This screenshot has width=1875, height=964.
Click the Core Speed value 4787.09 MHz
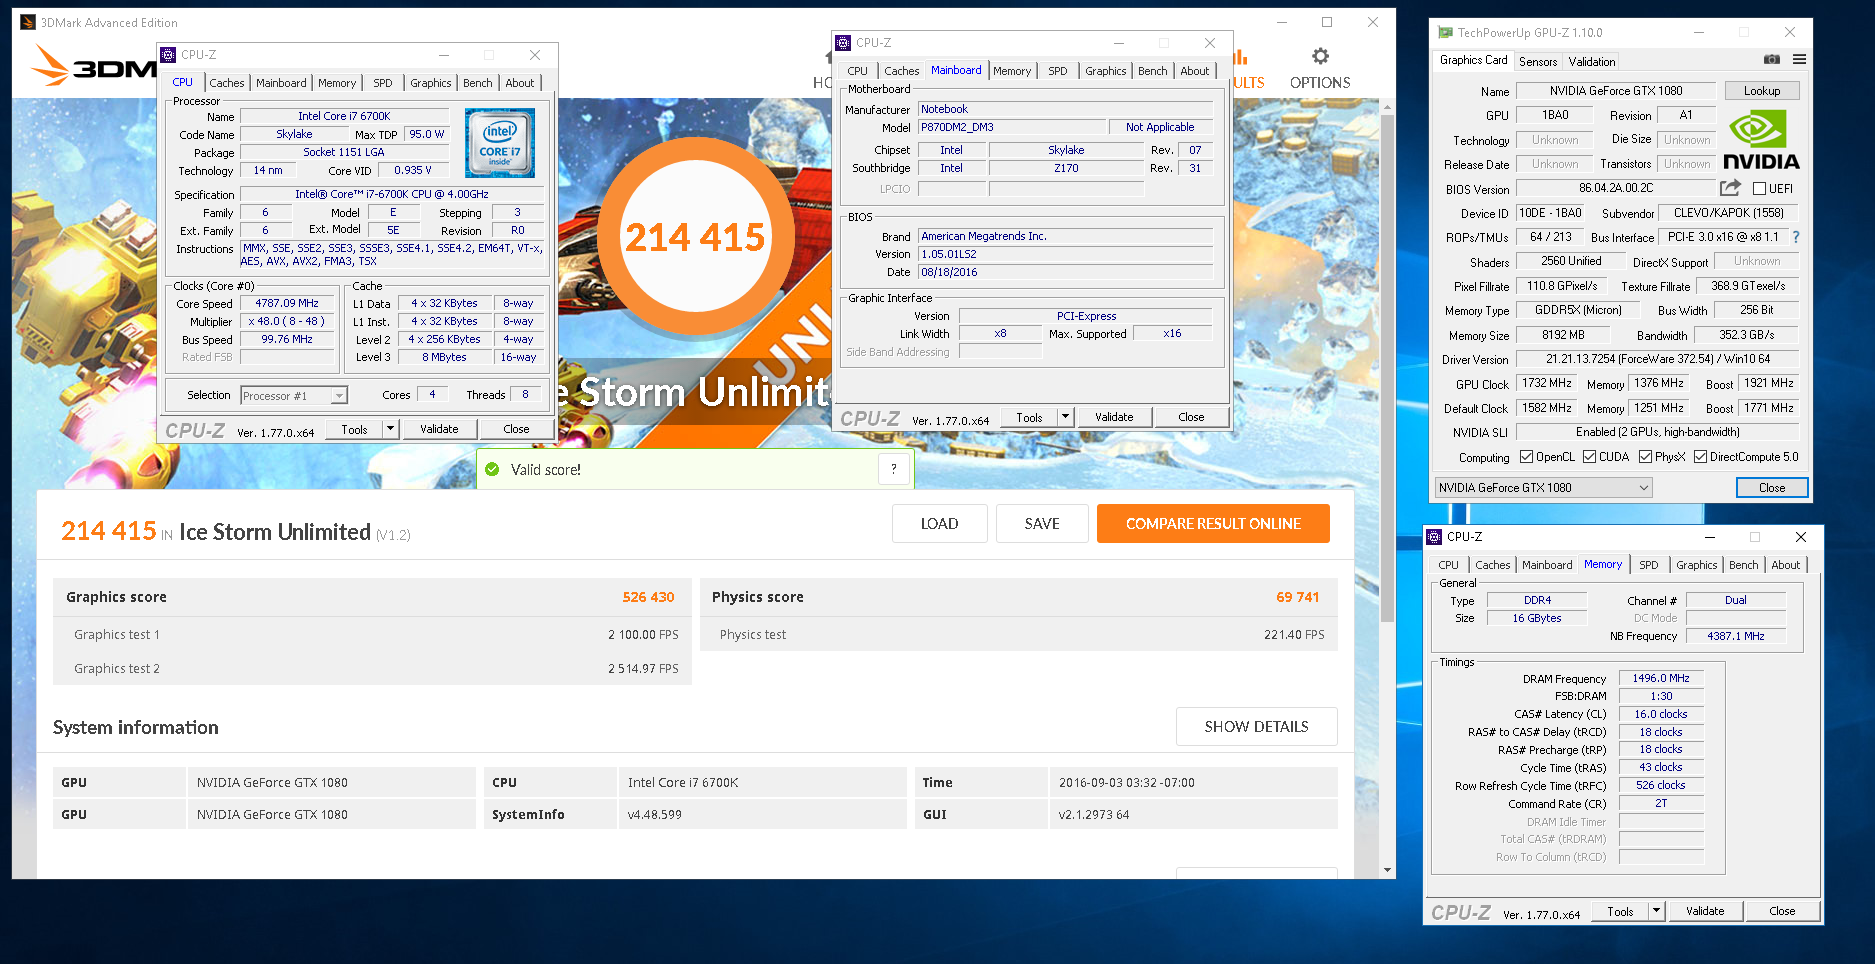point(287,303)
